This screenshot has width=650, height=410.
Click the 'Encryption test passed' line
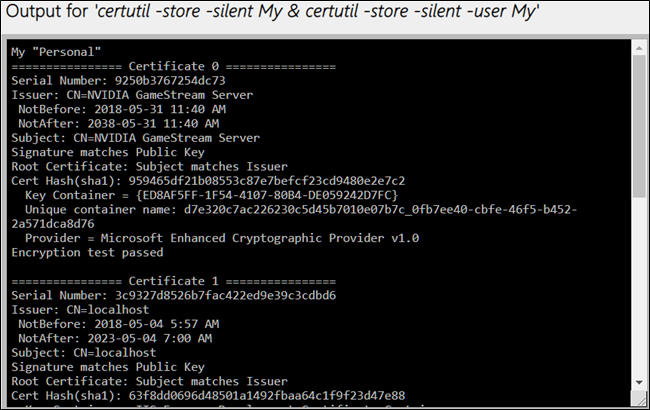(87, 252)
